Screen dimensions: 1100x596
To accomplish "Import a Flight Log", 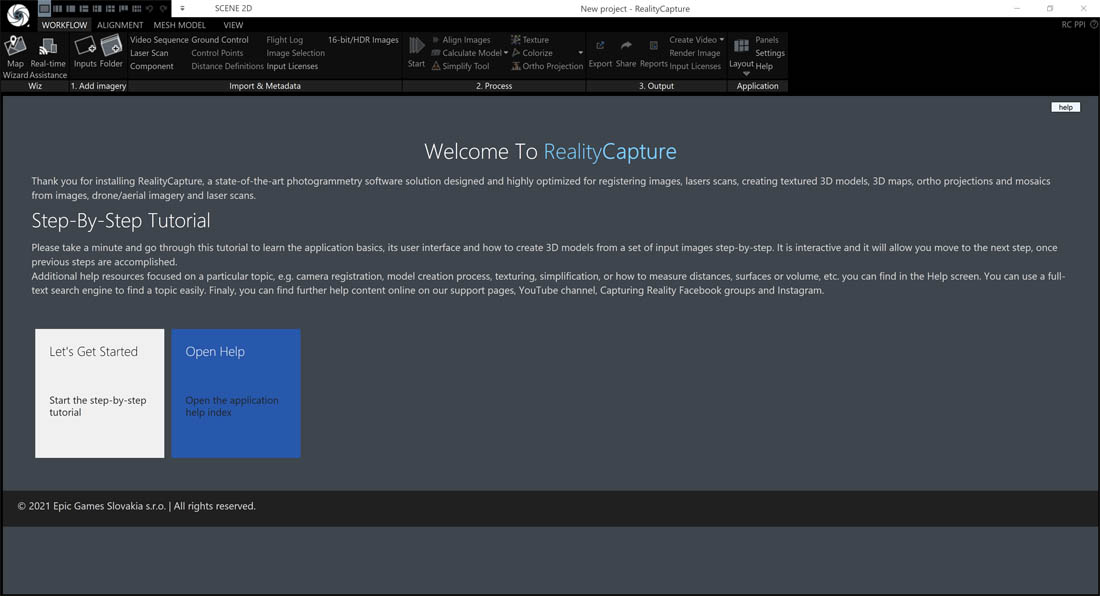I will (285, 40).
